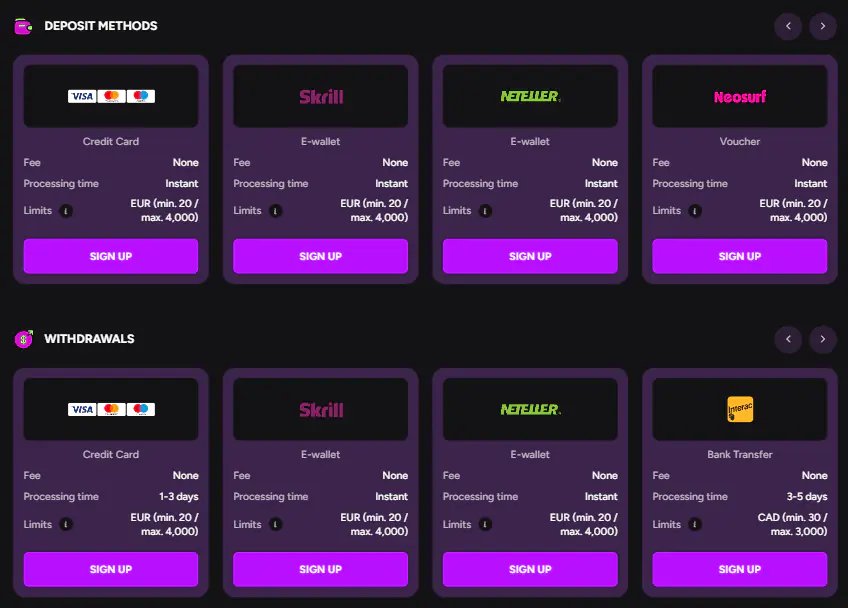Click Limits info icon on deposit Skrill card
The width and height of the screenshot is (848, 608).
coord(276,211)
